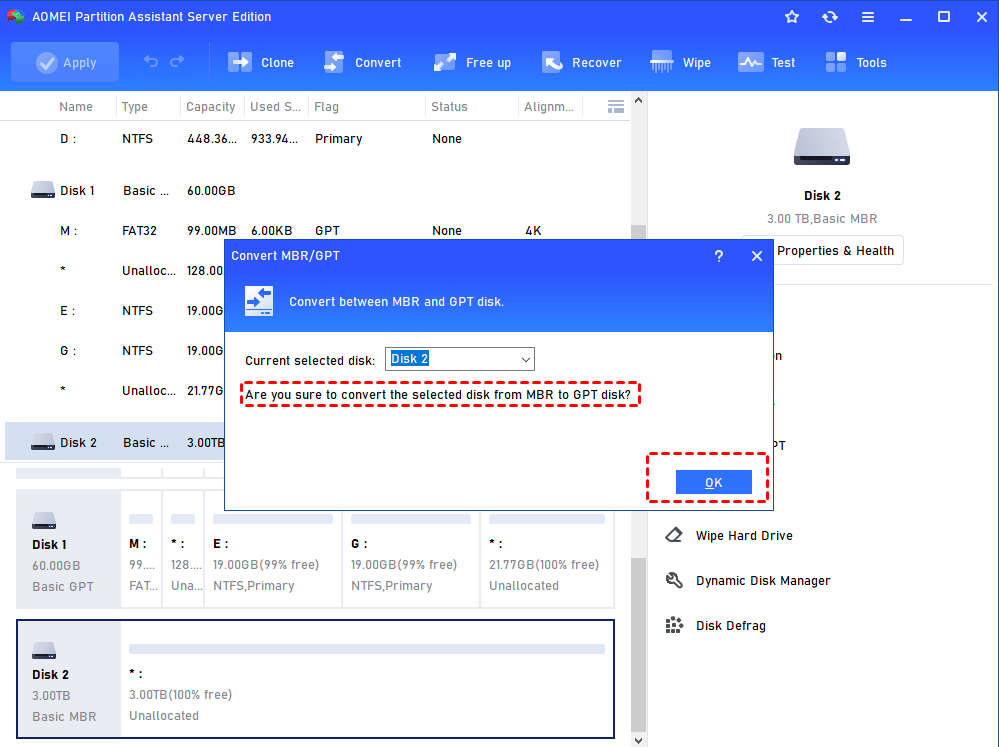Click the Disk 2 drive image in right panel

pyautogui.click(x=822, y=147)
